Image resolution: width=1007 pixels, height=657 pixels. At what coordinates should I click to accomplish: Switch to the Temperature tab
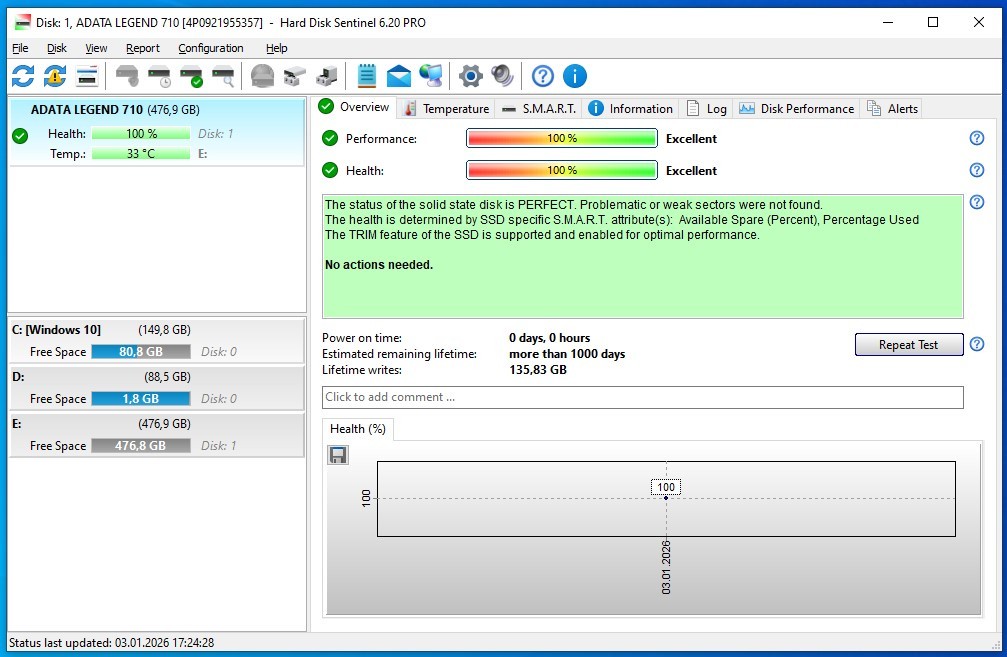tap(446, 109)
